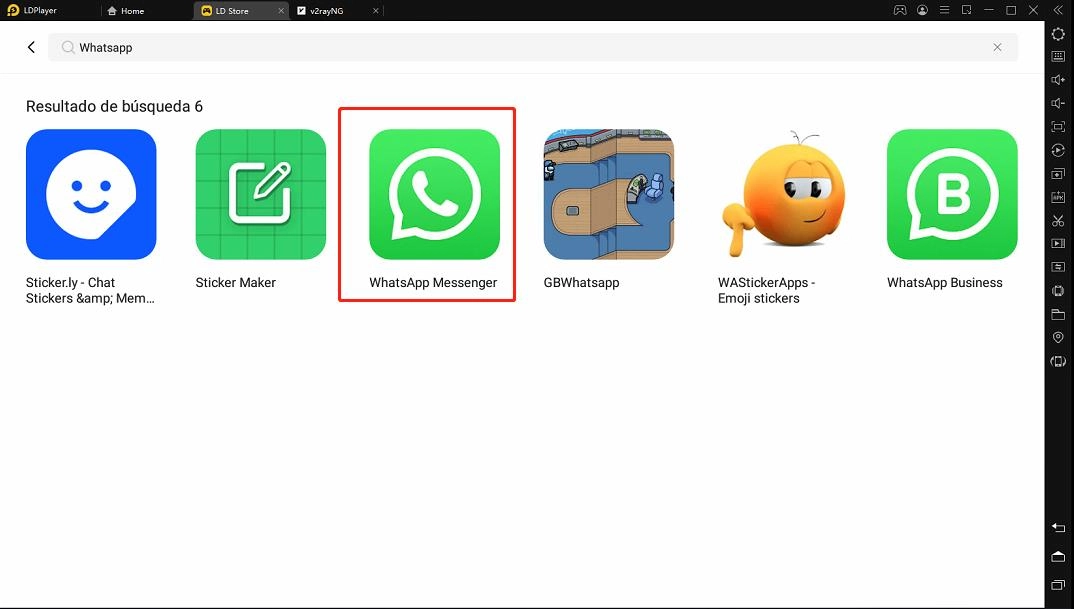Increase volume using sidebar speaker plus
The width and height of the screenshot is (1074, 609).
point(1058,79)
